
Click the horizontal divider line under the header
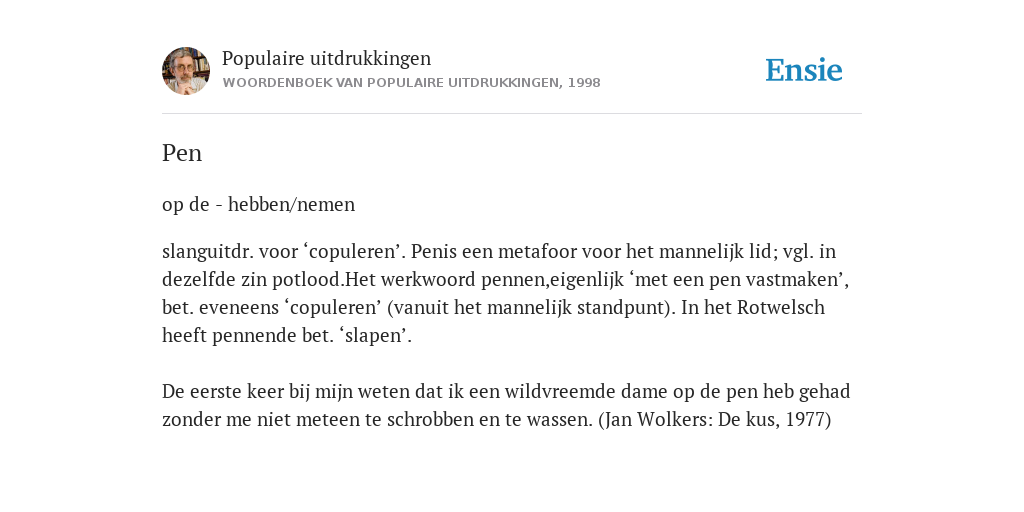pos(512,114)
